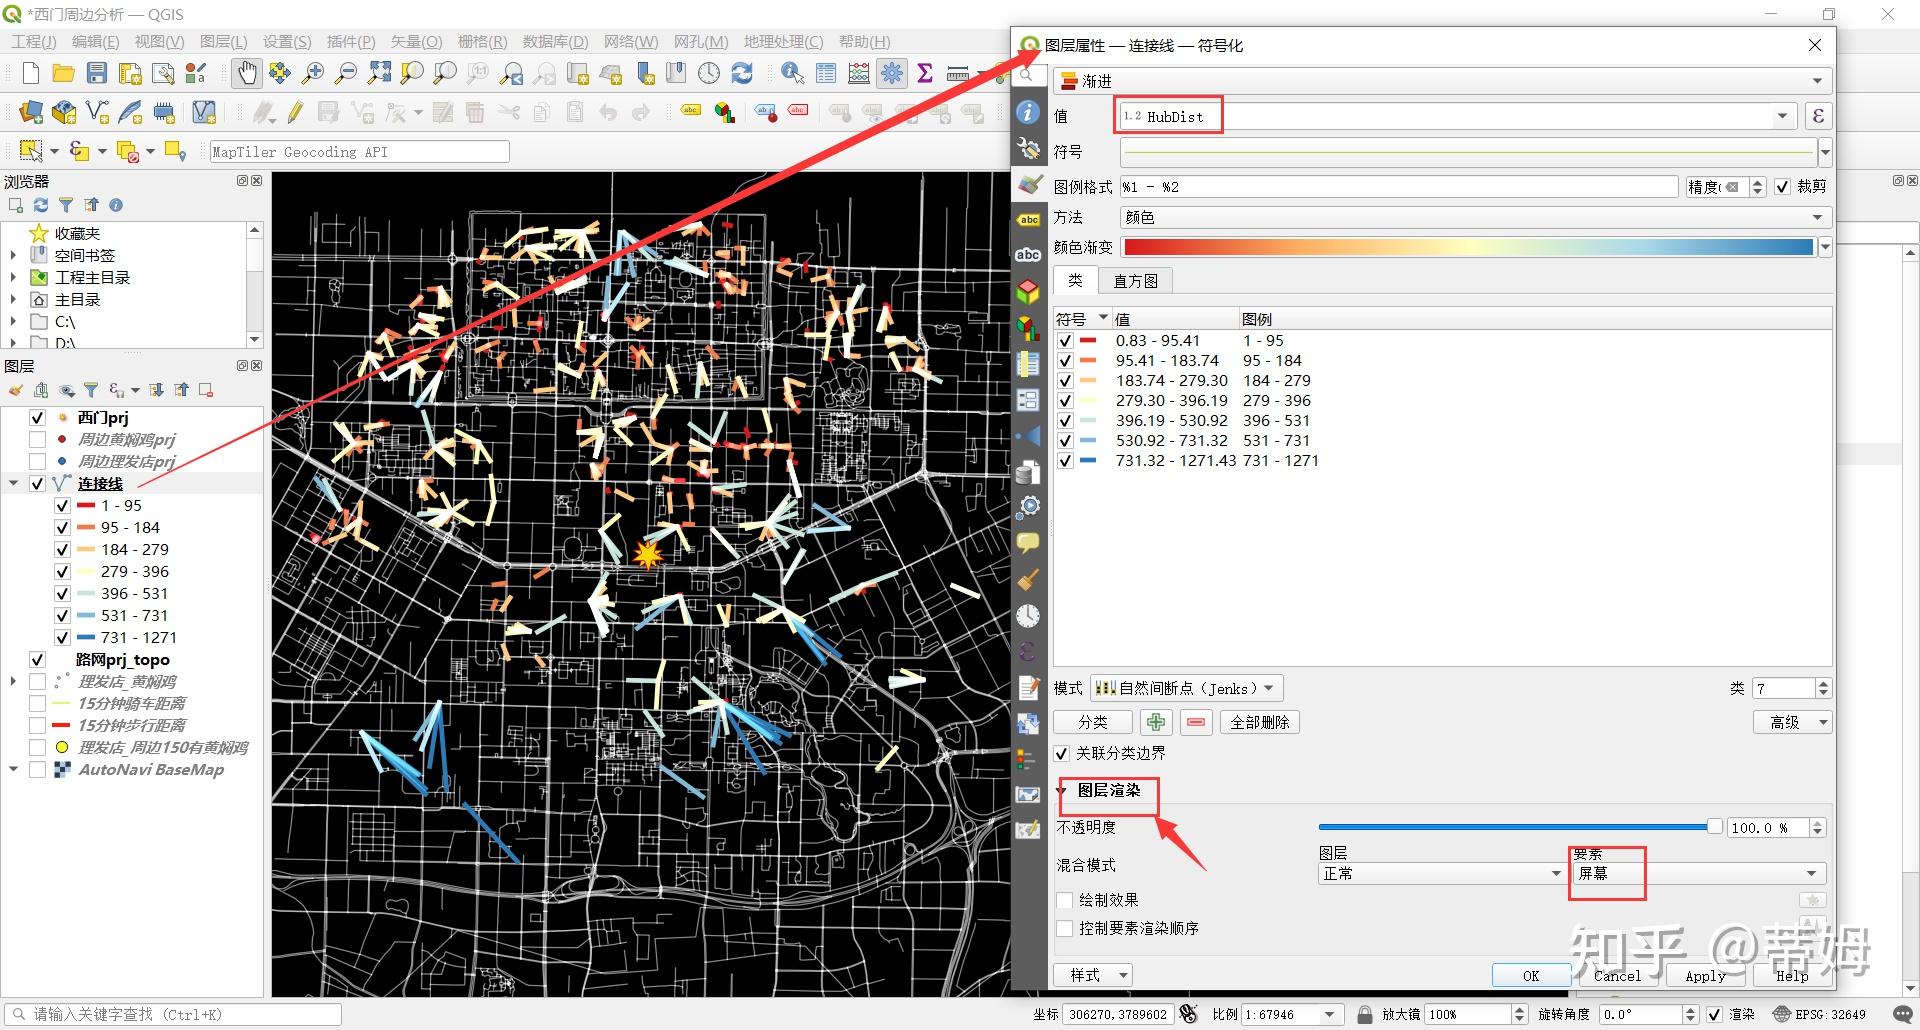
Task: Open the 工程(J) menu
Action: pyautogui.click(x=33, y=42)
